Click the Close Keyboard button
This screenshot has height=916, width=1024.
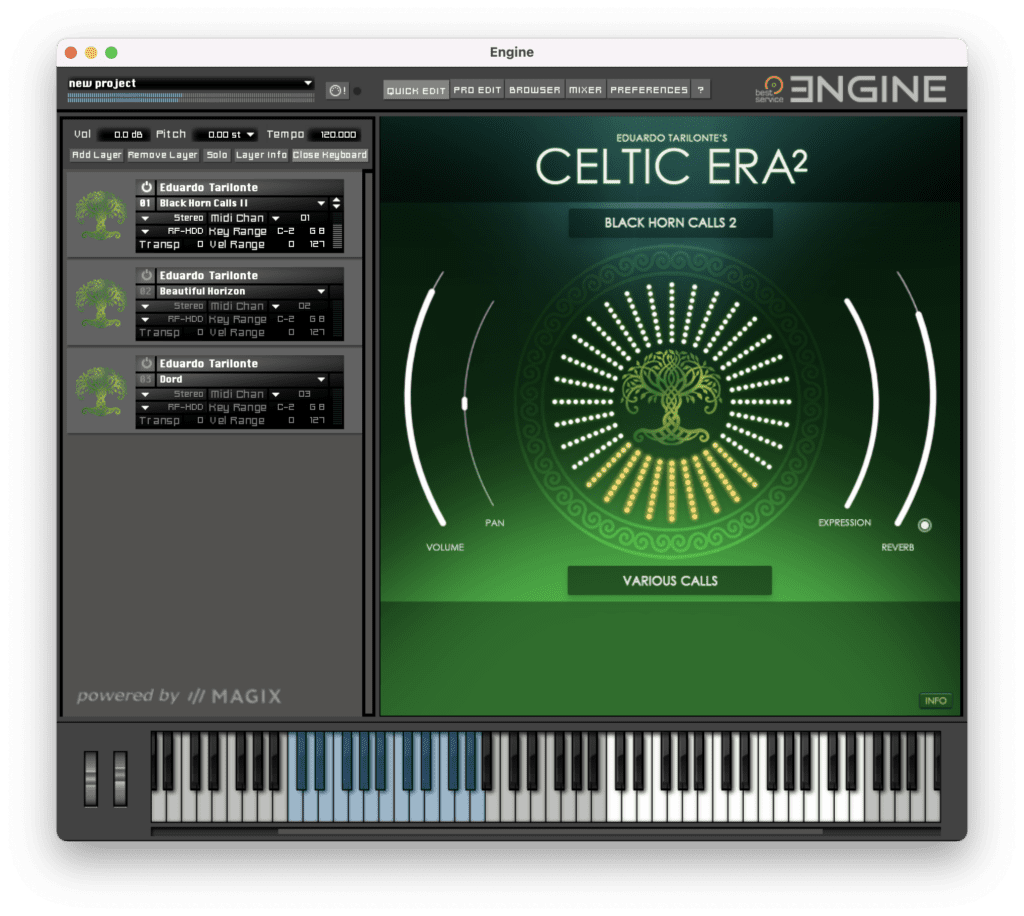330,155
